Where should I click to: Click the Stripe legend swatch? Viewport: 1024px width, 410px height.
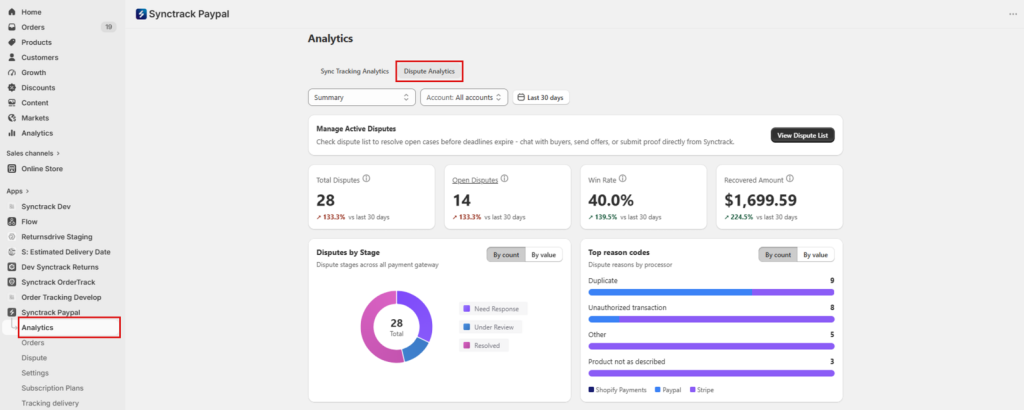click(x=692, y=390)
